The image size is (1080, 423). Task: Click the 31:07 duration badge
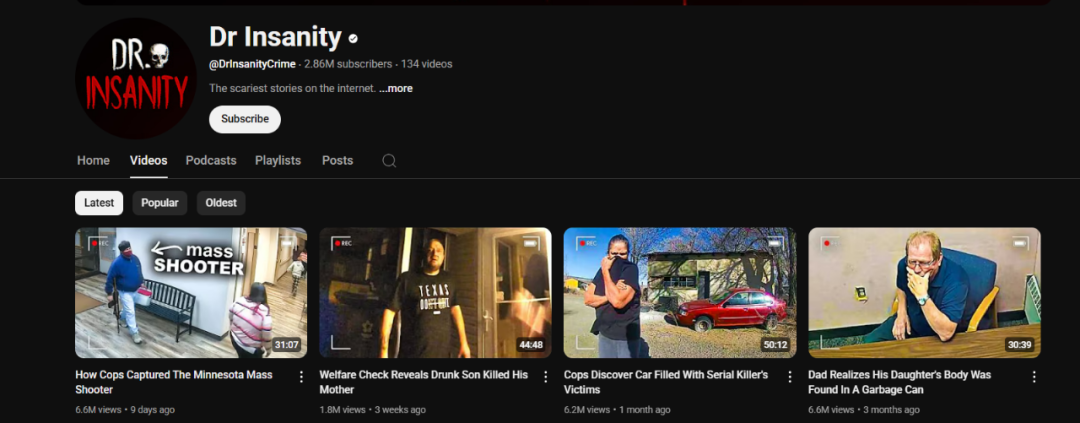click(x=287, y=344)
